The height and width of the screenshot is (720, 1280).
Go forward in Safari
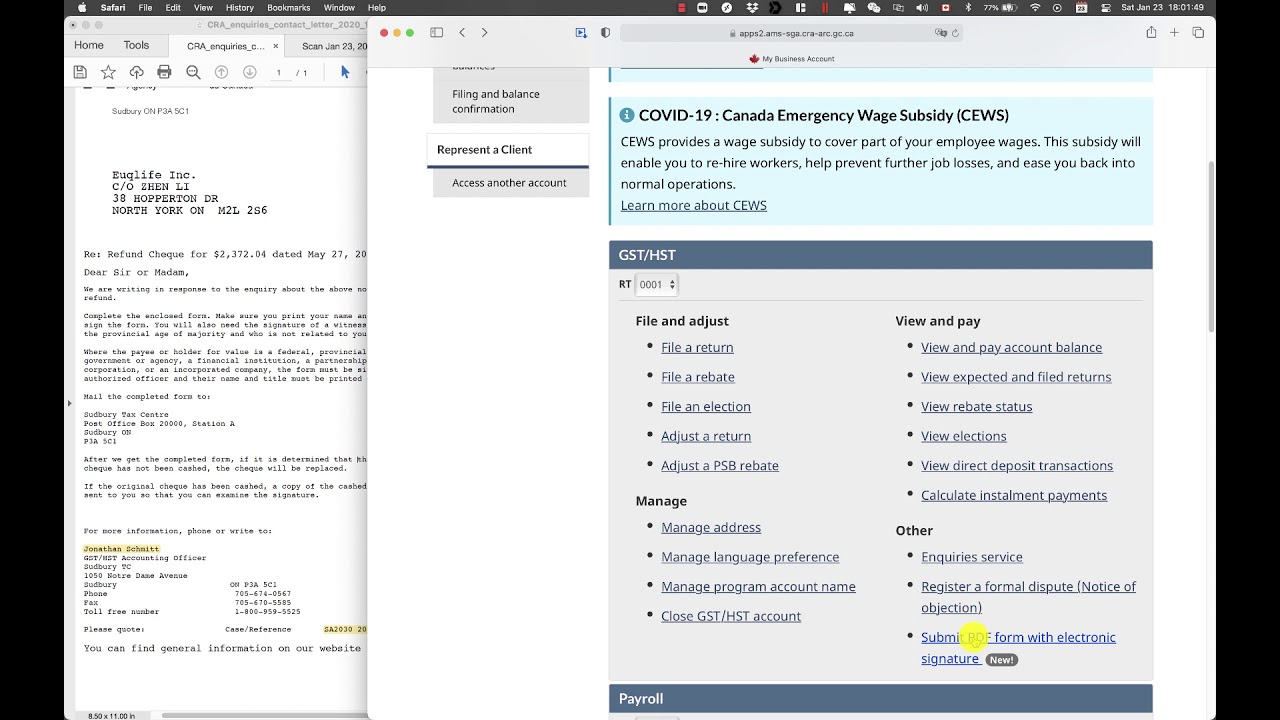(x=485, y=33)
